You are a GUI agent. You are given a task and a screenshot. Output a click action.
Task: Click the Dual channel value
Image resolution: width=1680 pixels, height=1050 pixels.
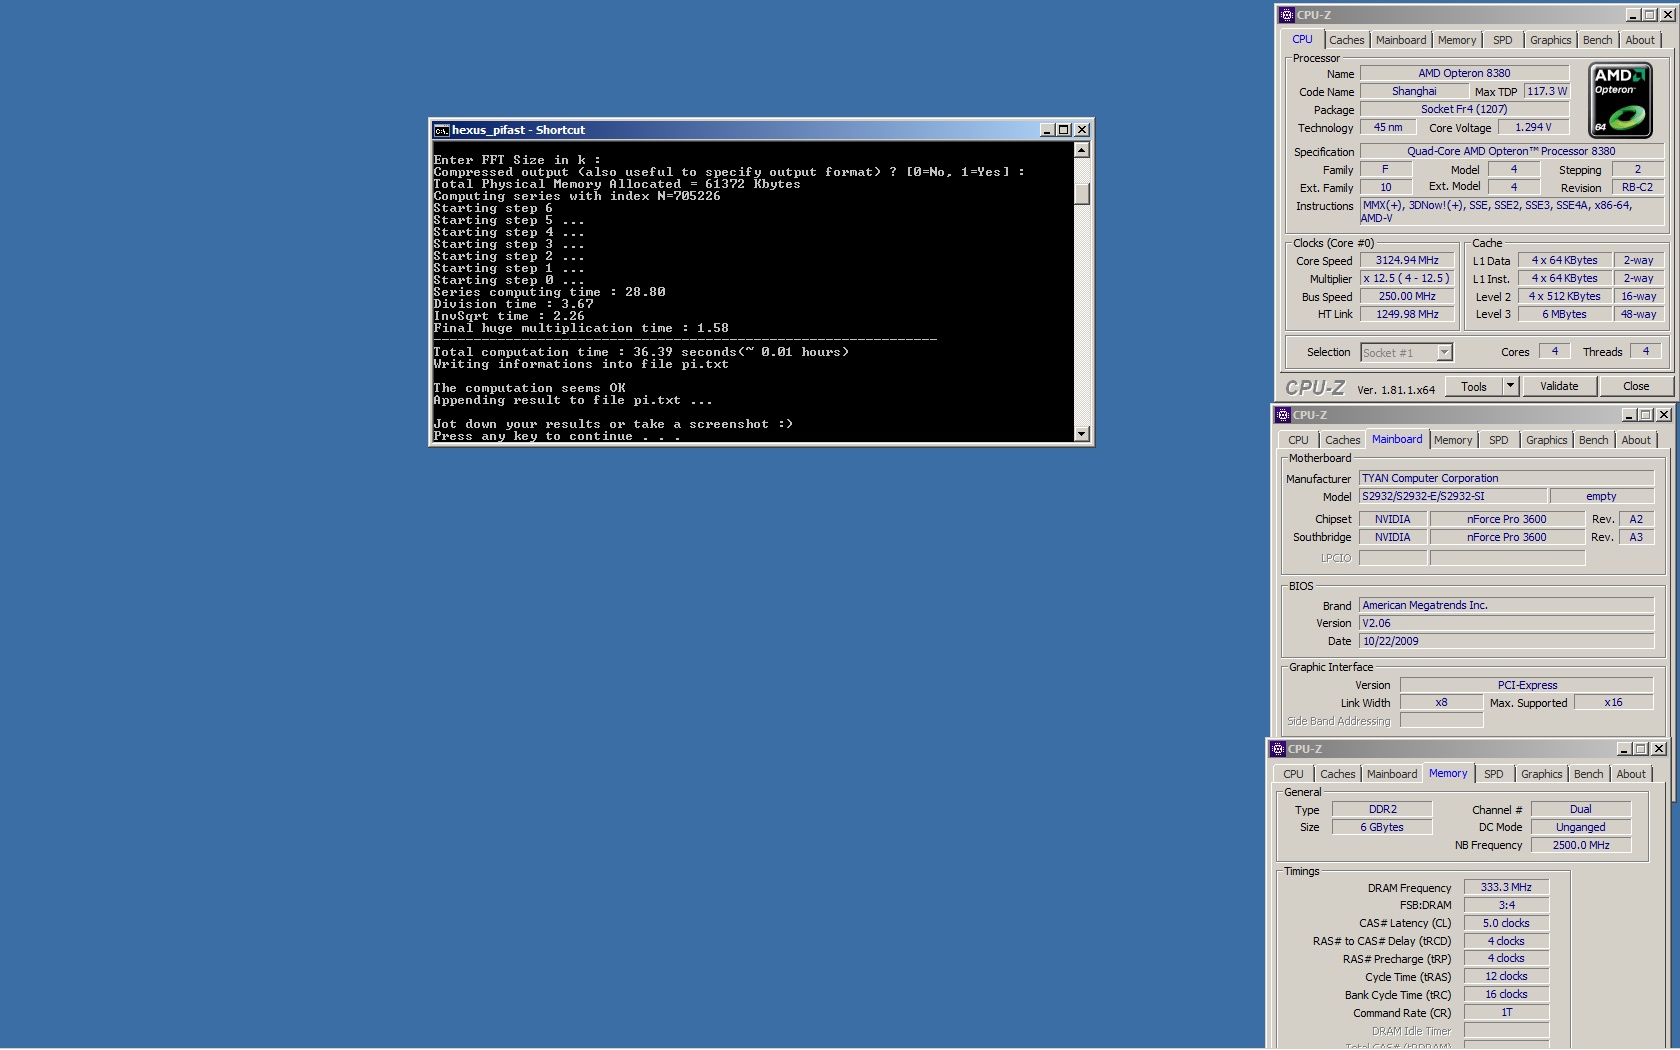(x=1581, y=809)
